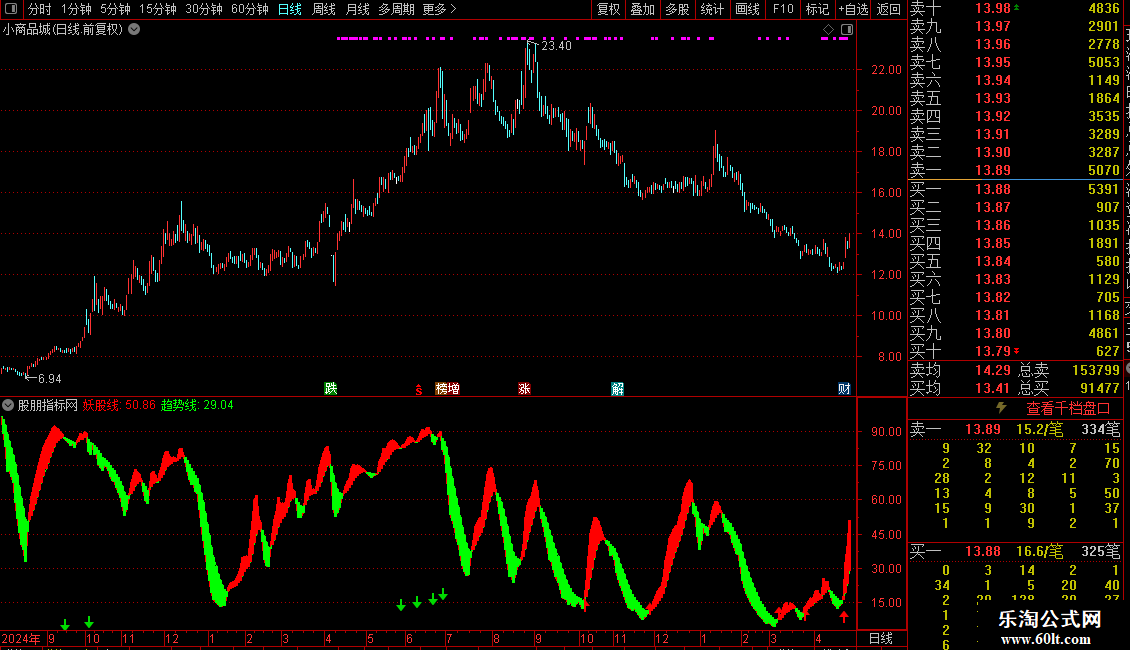Add stock via +自选 button

tap(853, 9)
